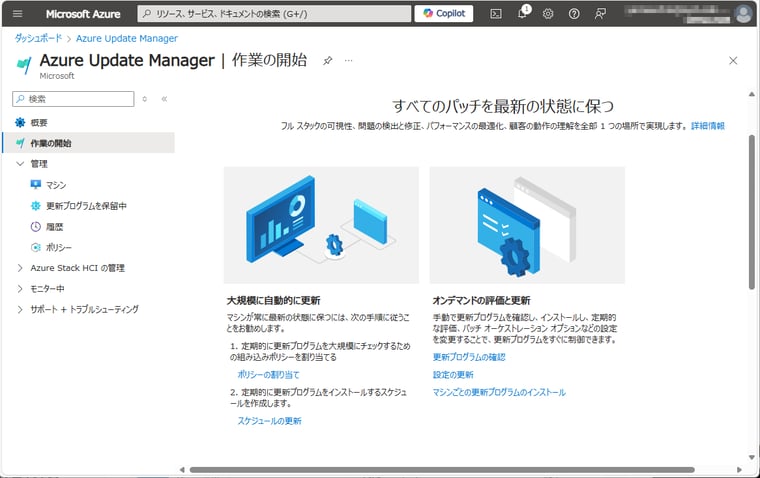Click マシンごとの更新プログラムのインストール link

point(499,392)
